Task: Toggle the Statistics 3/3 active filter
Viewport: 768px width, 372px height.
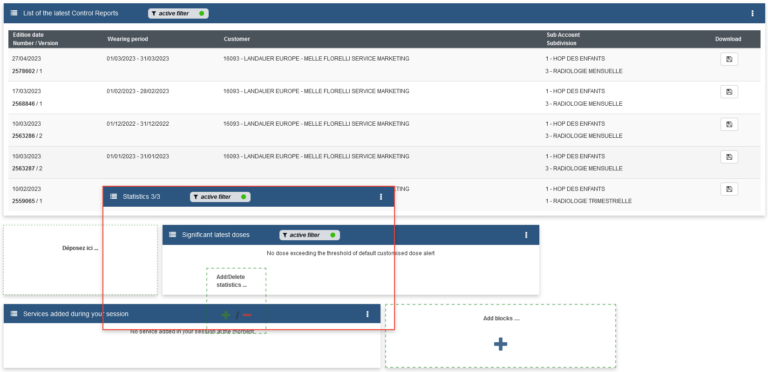Action: click(220, 197)
